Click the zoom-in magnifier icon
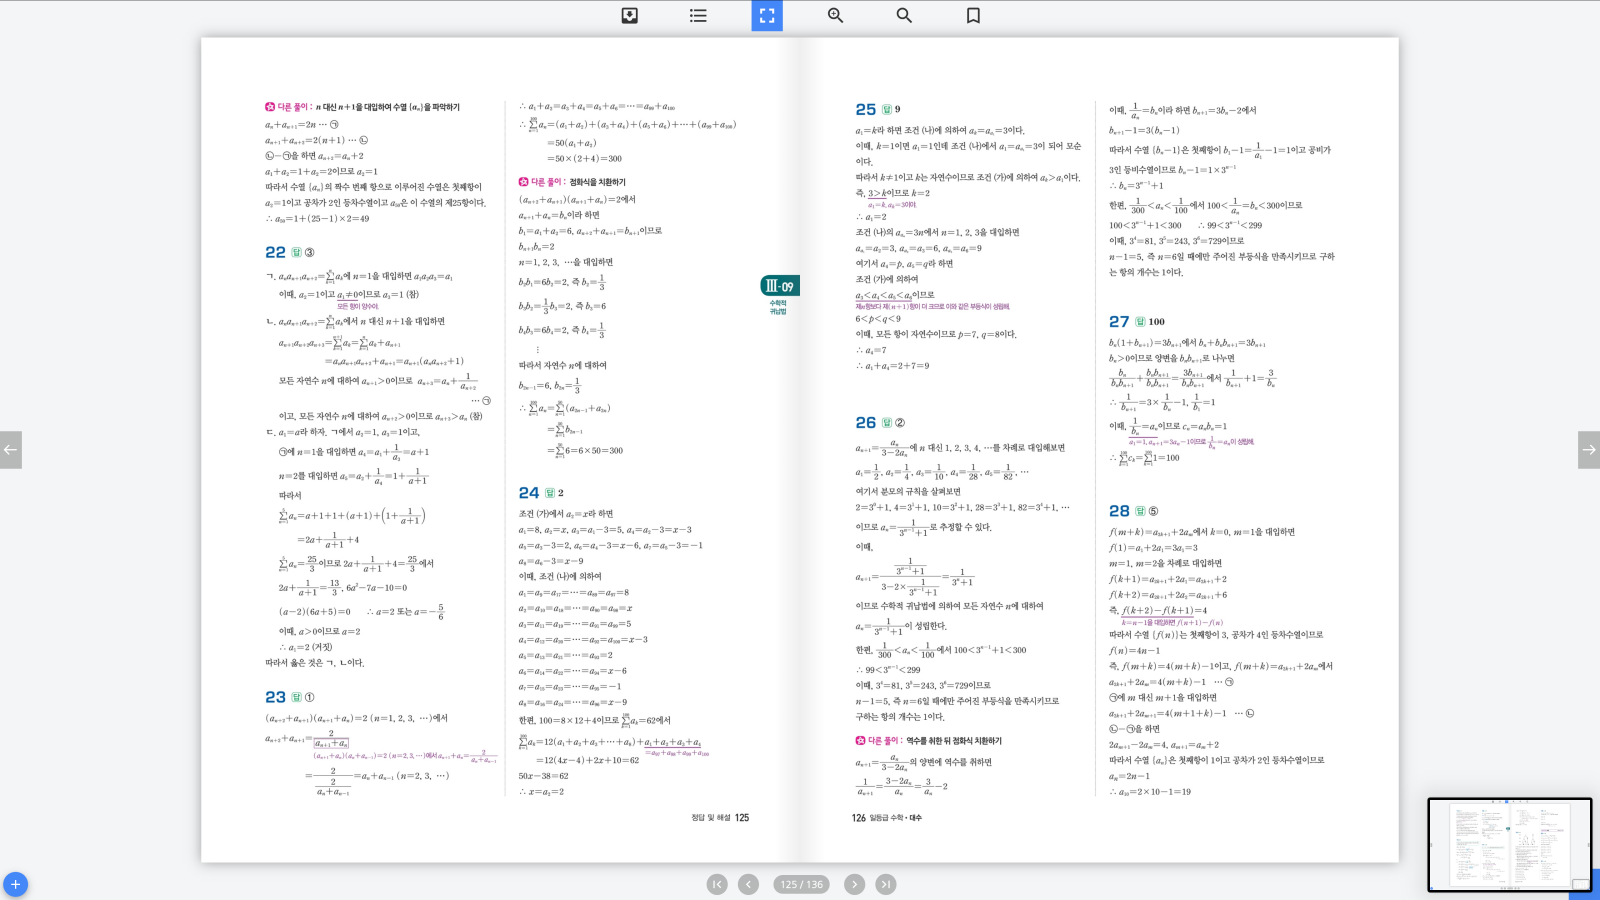Image resolution: width=1600 pixels, height=900 pixels. pos(836,15)
